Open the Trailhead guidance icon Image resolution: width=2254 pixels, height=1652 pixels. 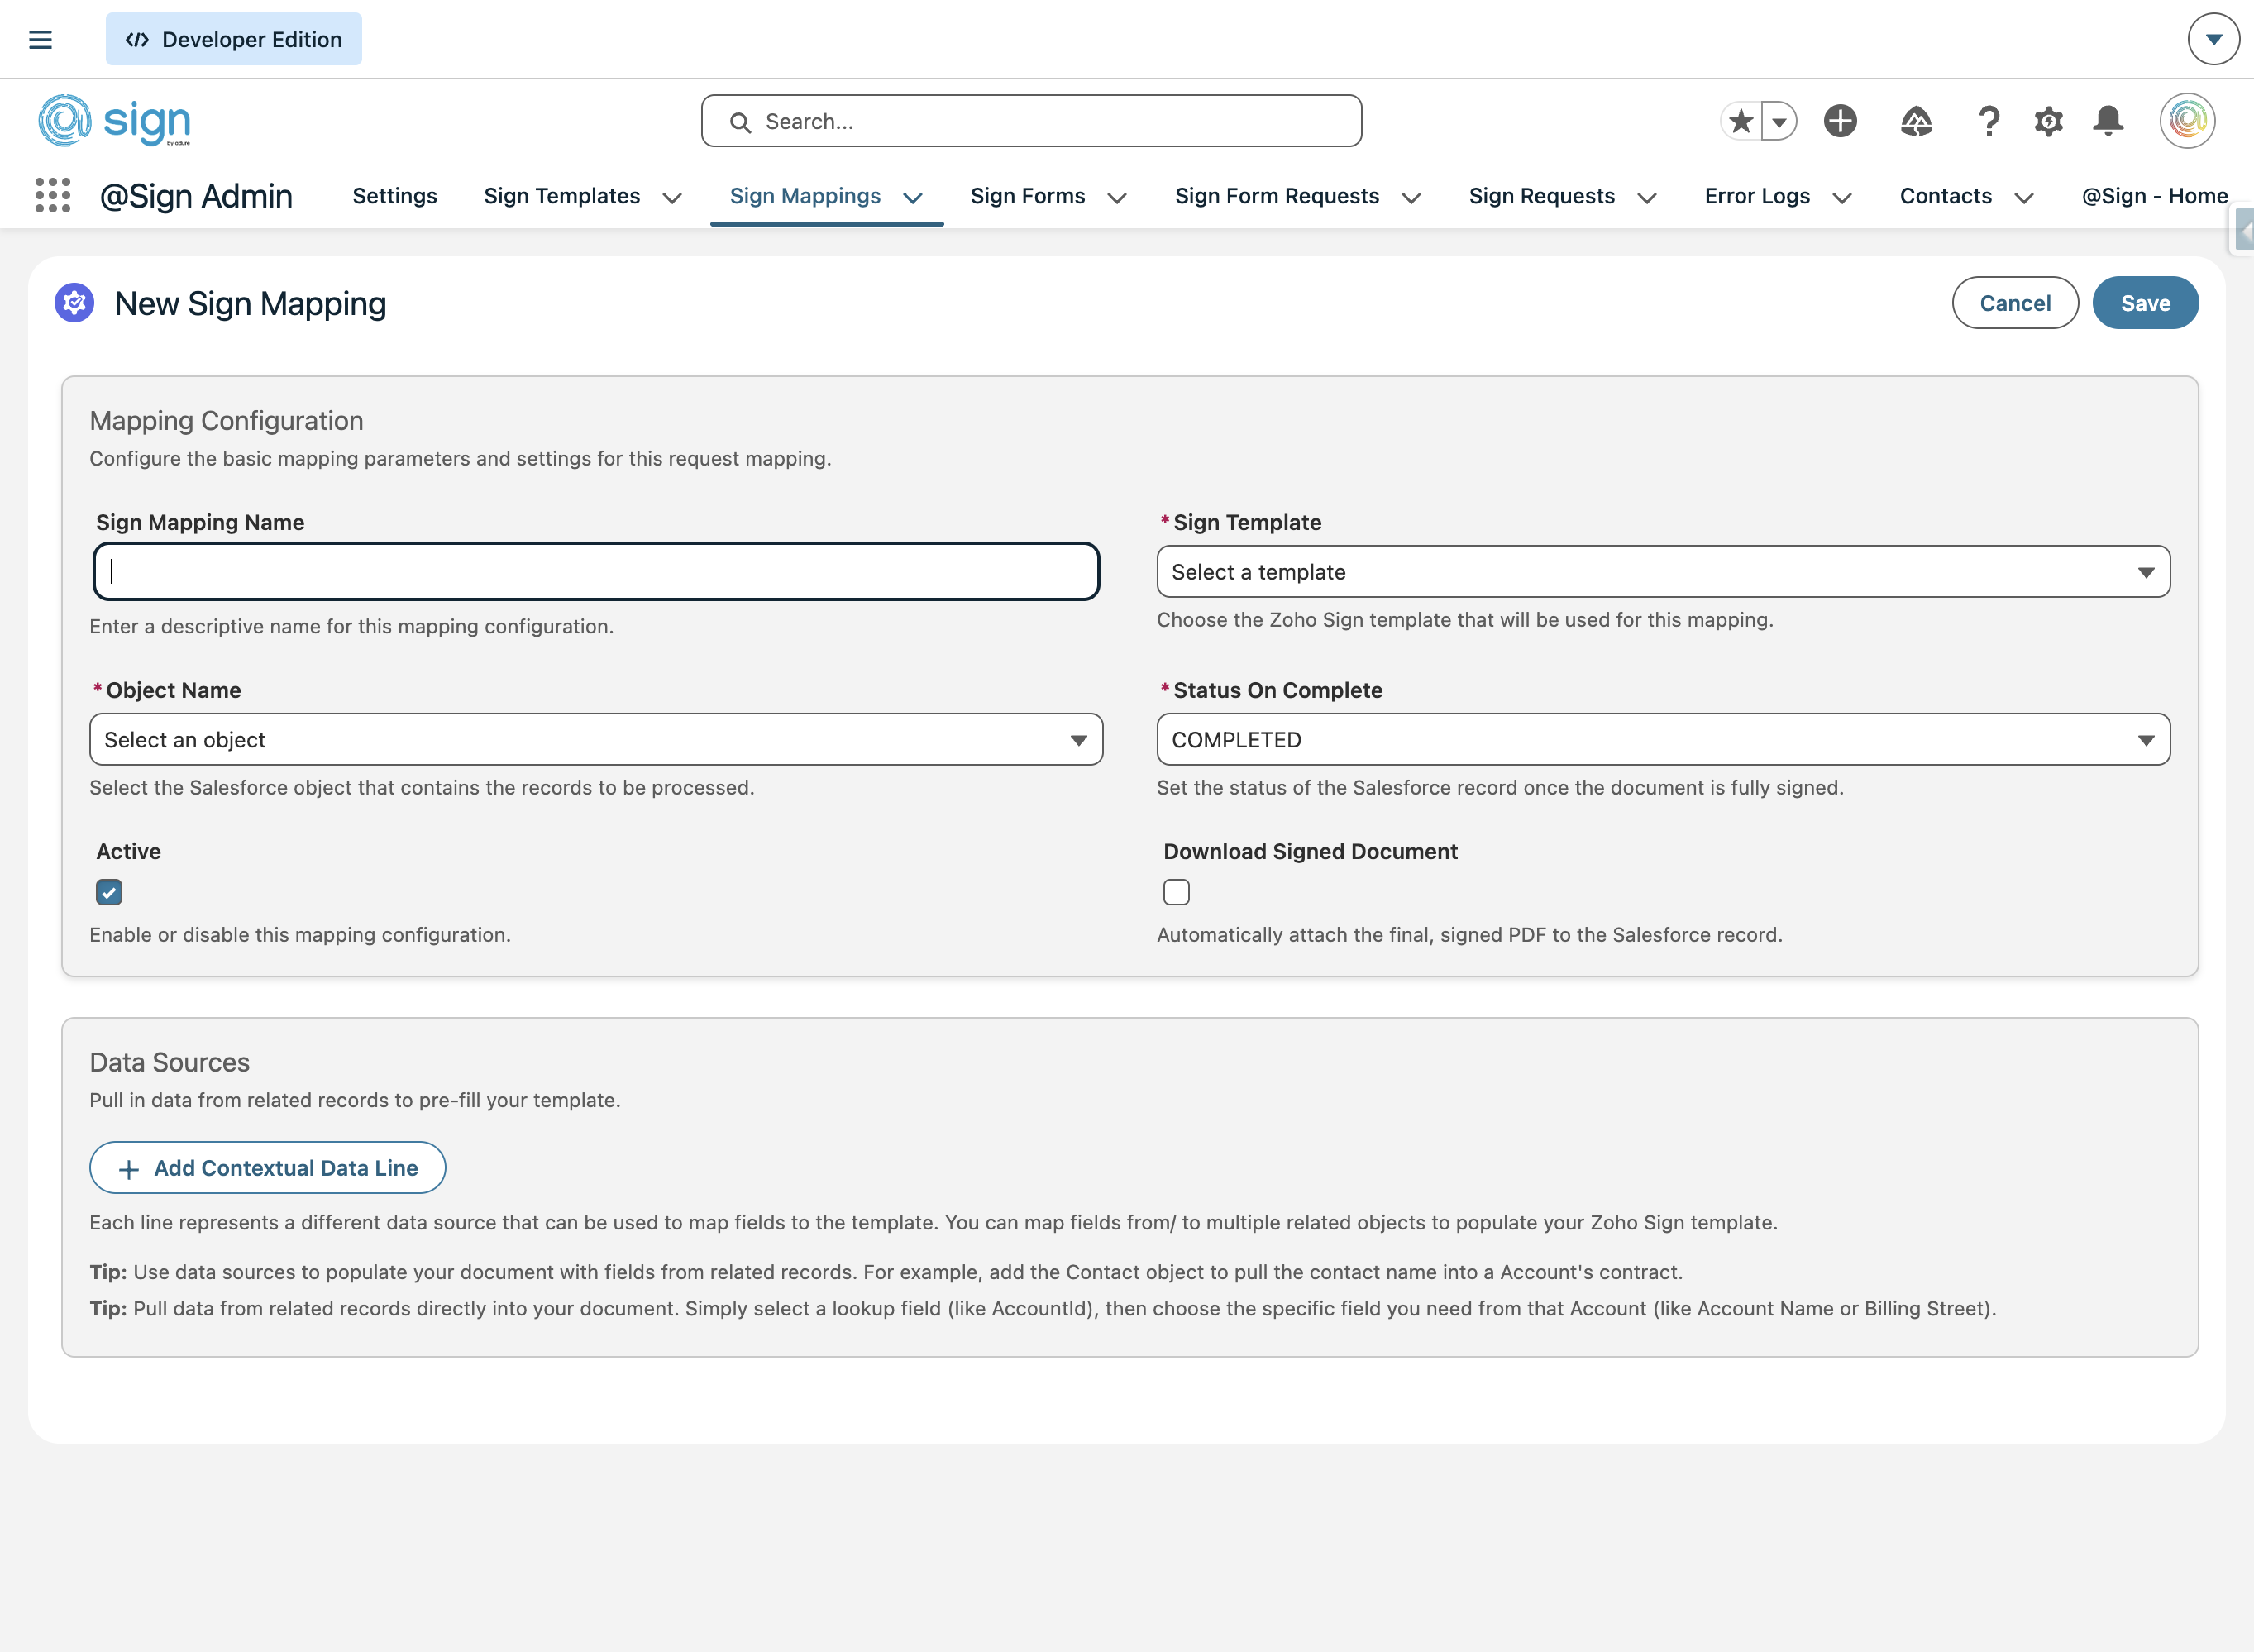pyautogui.click(x=1916, y=121)
